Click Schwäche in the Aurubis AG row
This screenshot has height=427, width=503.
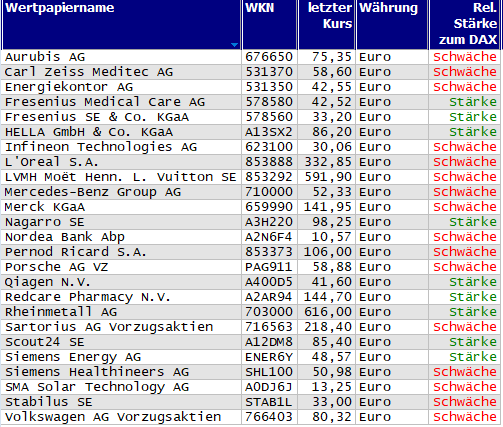click(465, 57)
